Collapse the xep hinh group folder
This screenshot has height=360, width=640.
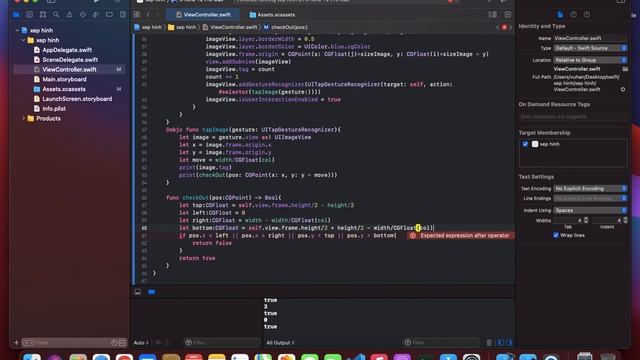(23, 40)
